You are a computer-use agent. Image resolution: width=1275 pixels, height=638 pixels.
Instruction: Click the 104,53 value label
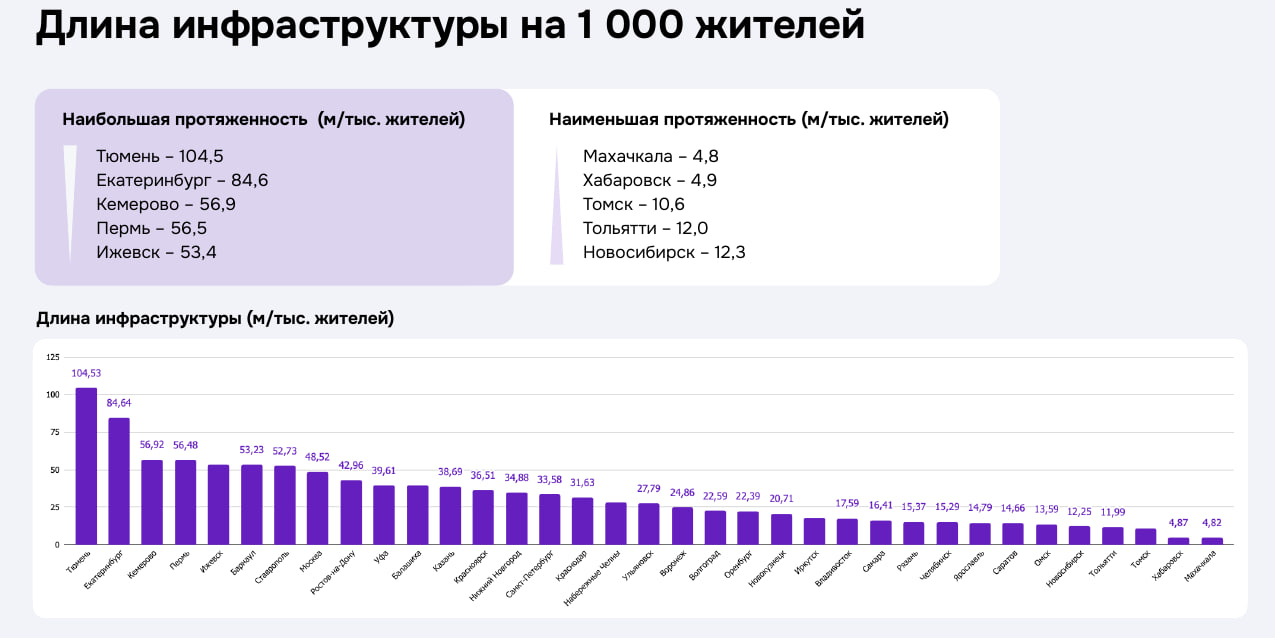[86, 373]
